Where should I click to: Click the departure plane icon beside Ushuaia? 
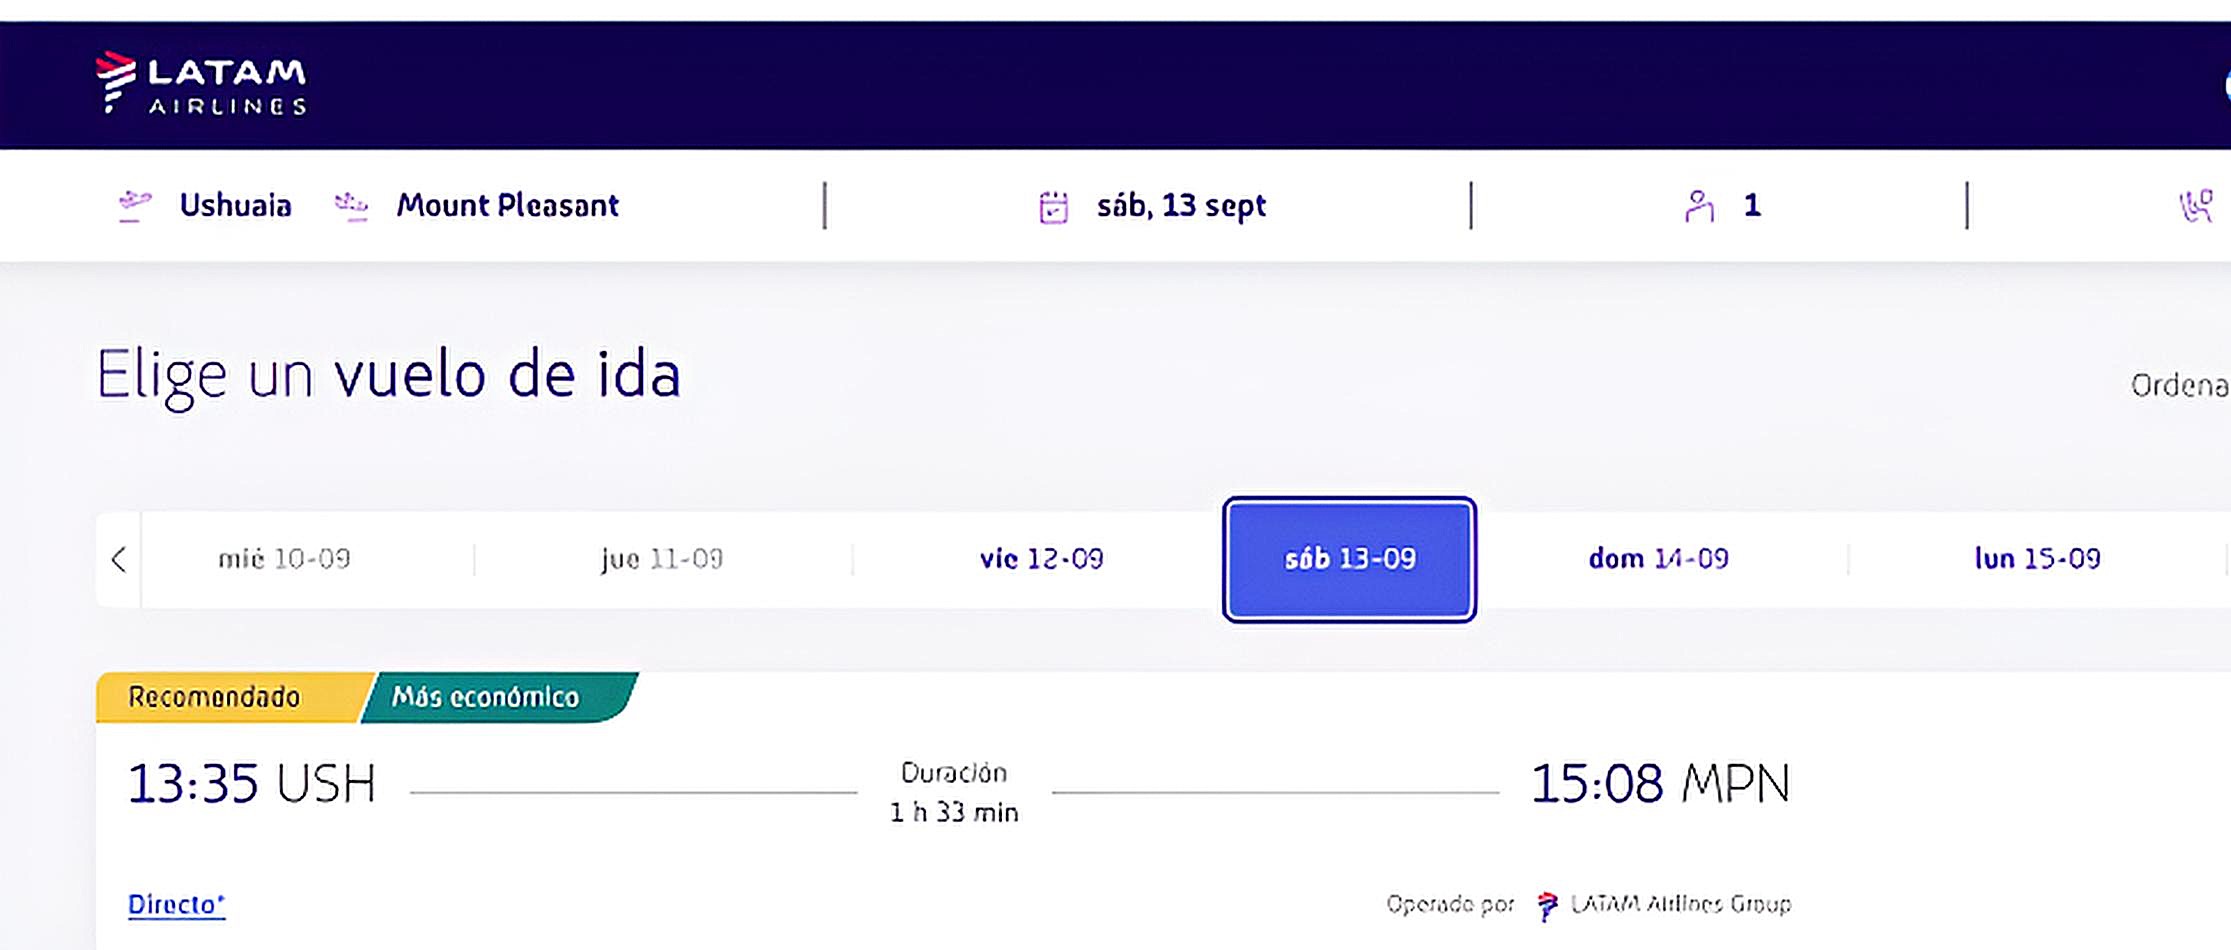[x=135, y=206]
